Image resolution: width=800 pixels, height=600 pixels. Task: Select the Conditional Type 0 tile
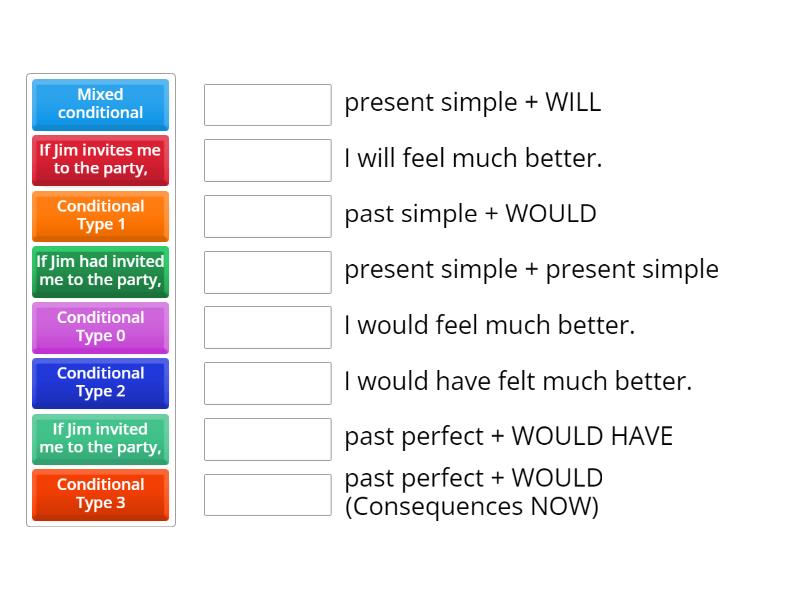tap(99, 328)
